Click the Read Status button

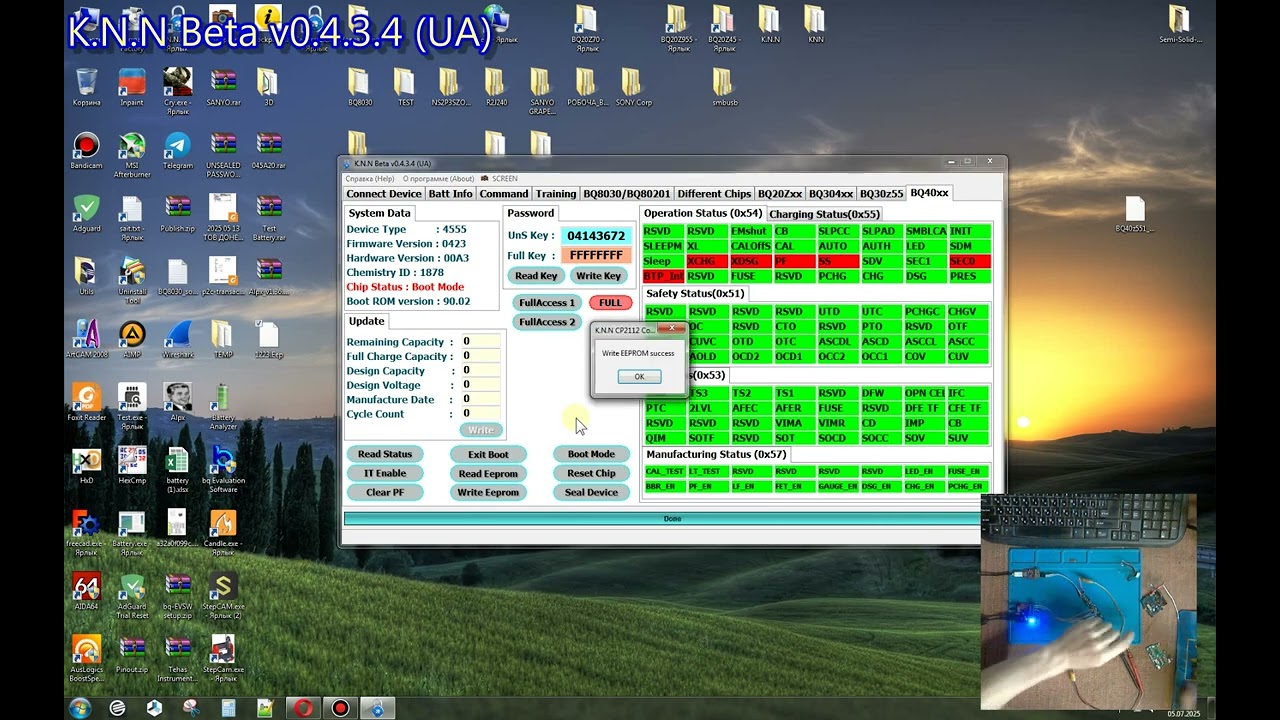point(385,454)
